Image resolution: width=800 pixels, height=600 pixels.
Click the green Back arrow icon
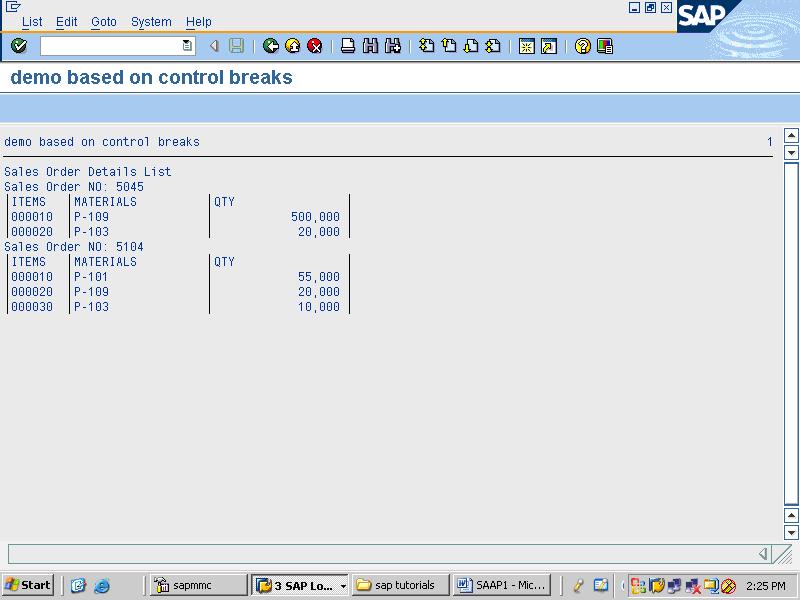click(270, 44)
